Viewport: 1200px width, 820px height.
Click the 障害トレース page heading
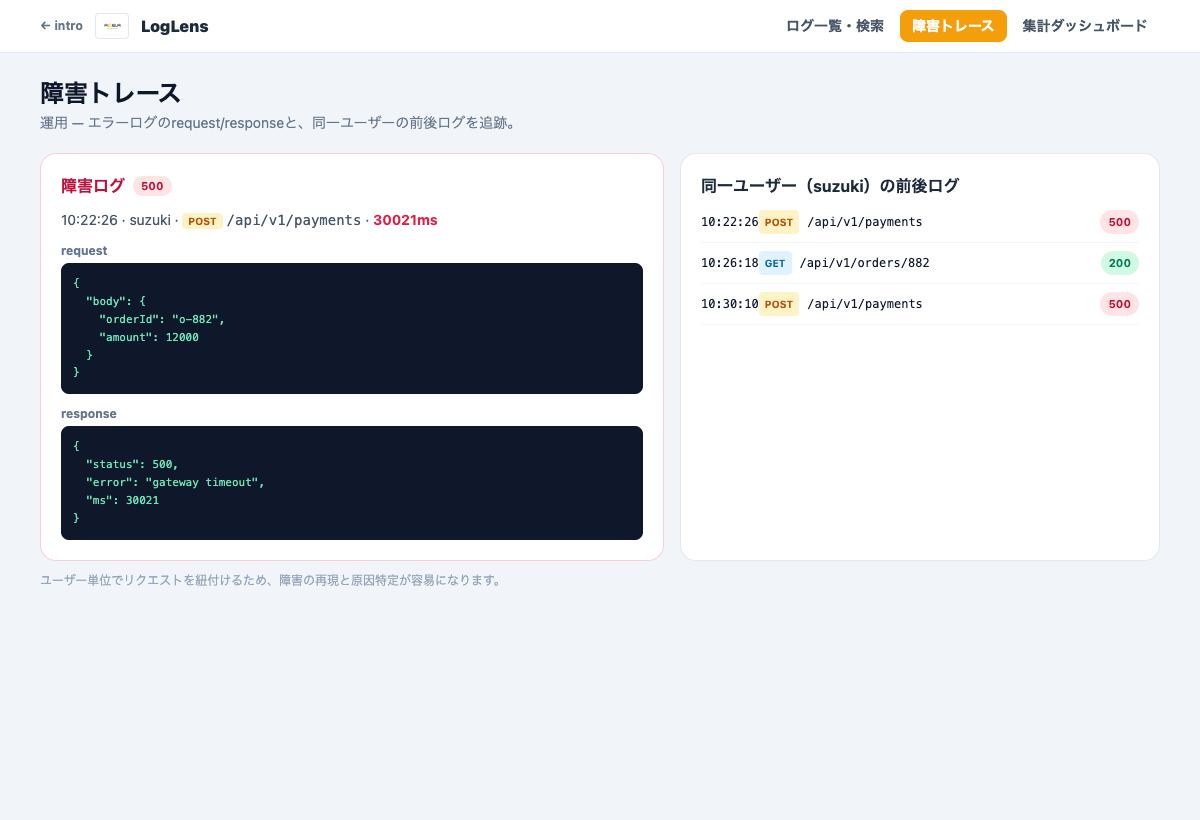pyautogui.click(x=110, y=93)
